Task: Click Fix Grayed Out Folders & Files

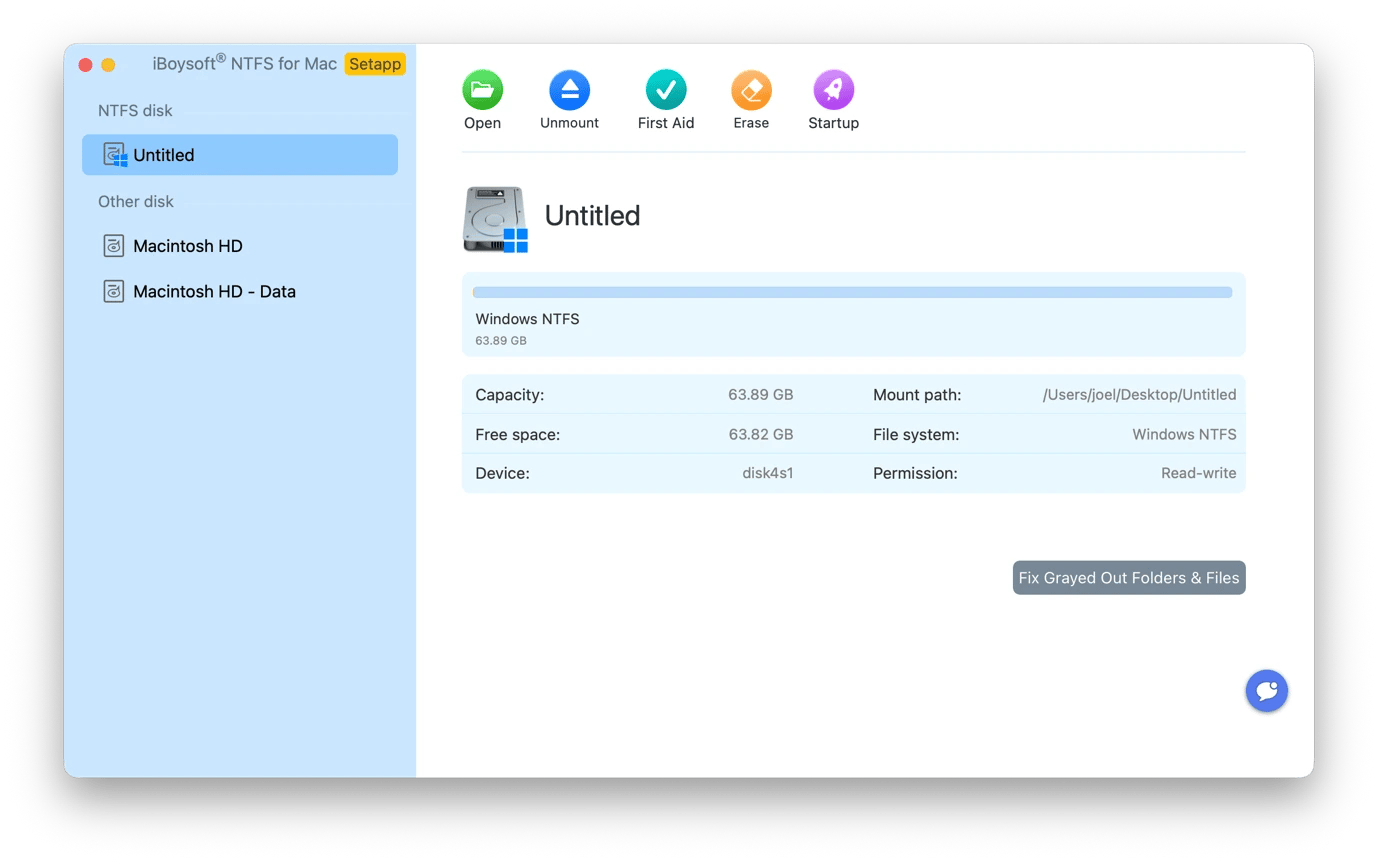Action: [x=1129, y=578]
